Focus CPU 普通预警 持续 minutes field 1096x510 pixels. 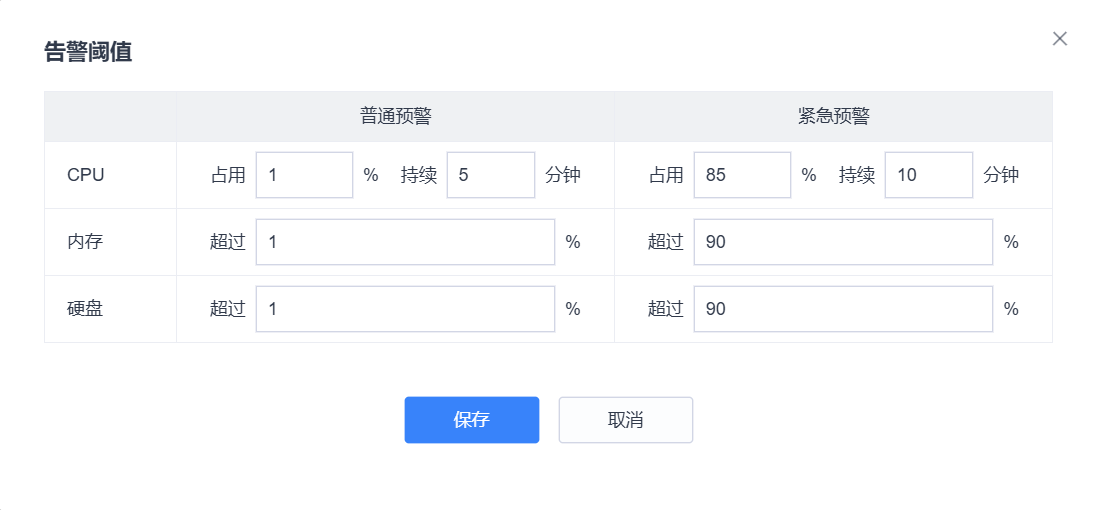click(491, 175)
